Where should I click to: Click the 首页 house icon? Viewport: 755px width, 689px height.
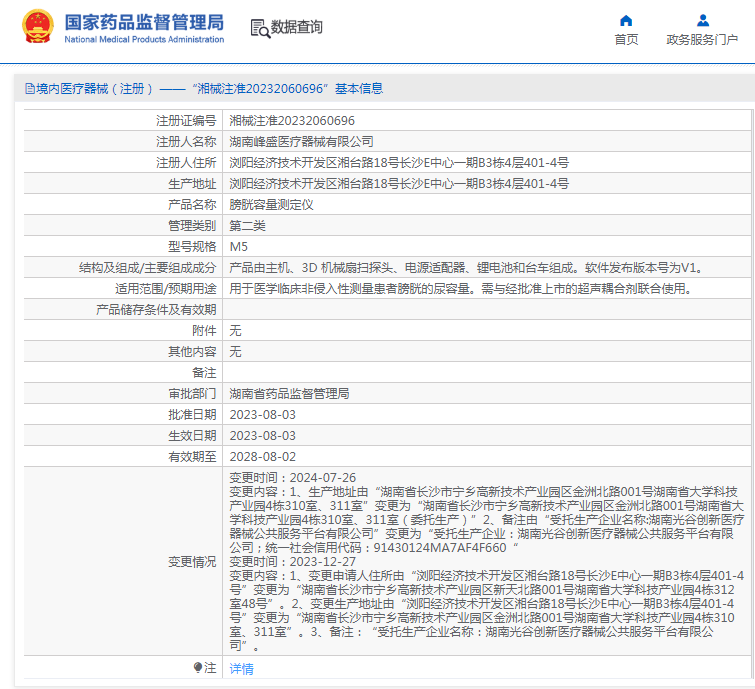[x=626, y=20]
